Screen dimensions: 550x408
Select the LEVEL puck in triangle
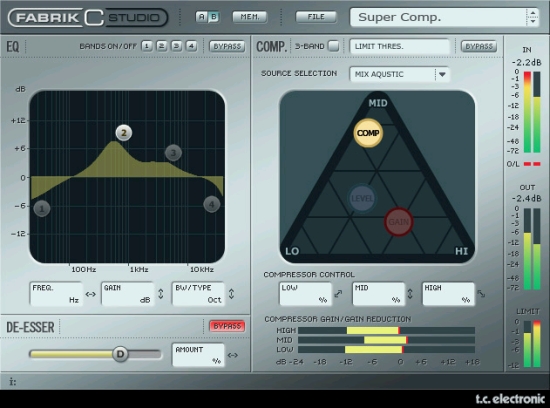362,198
